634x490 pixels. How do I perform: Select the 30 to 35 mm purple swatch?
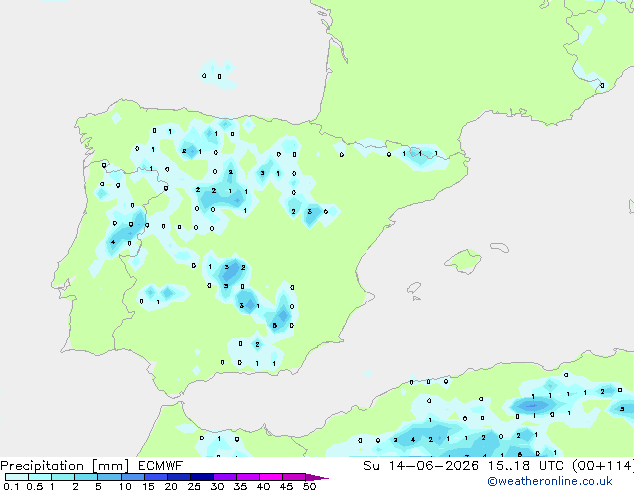[224, 477]
